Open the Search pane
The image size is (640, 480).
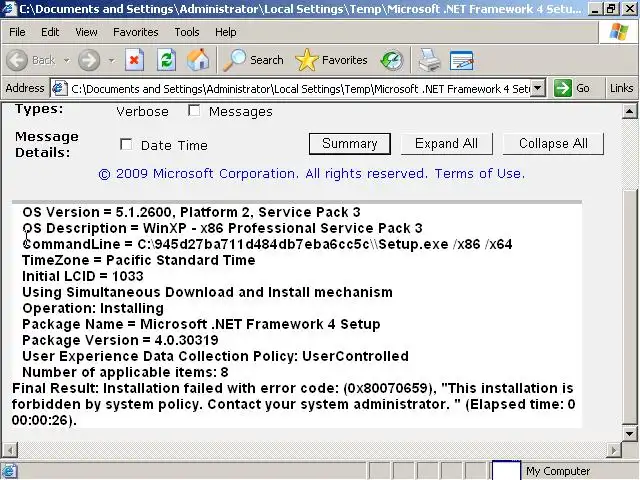[x=253, y=60]
